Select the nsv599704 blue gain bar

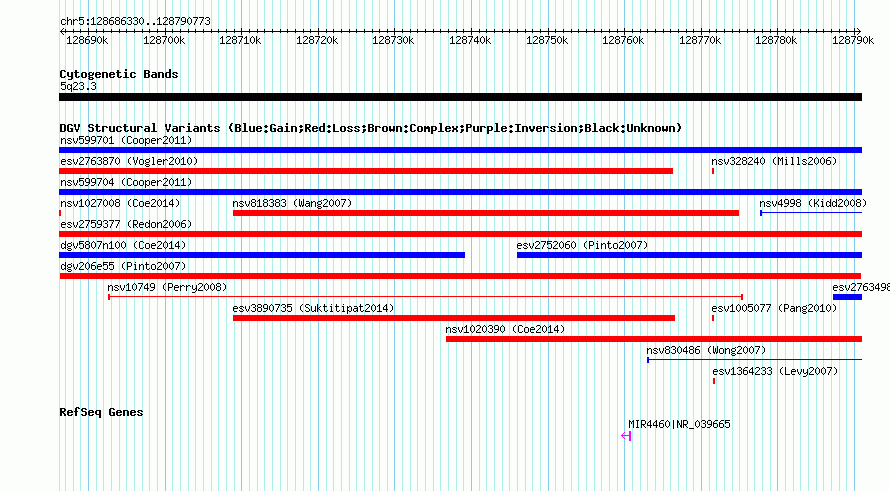(460, 192)
